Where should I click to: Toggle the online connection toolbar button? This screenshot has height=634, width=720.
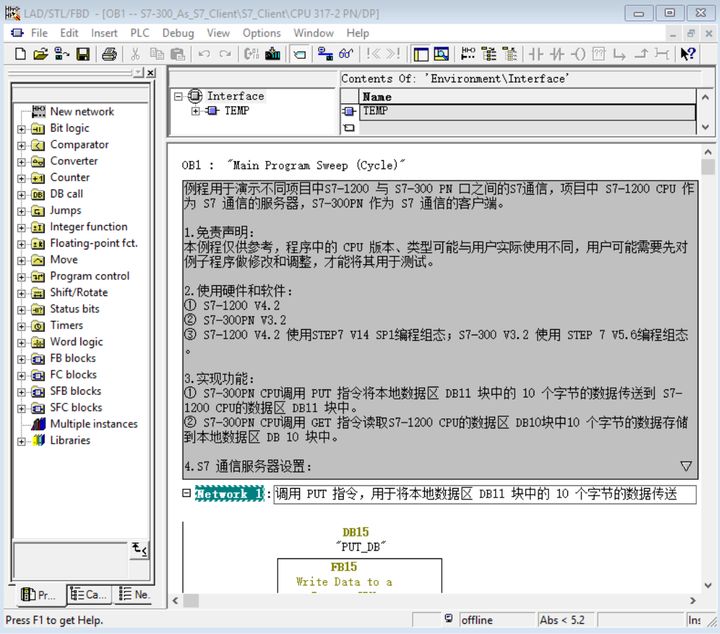point(325,54)
